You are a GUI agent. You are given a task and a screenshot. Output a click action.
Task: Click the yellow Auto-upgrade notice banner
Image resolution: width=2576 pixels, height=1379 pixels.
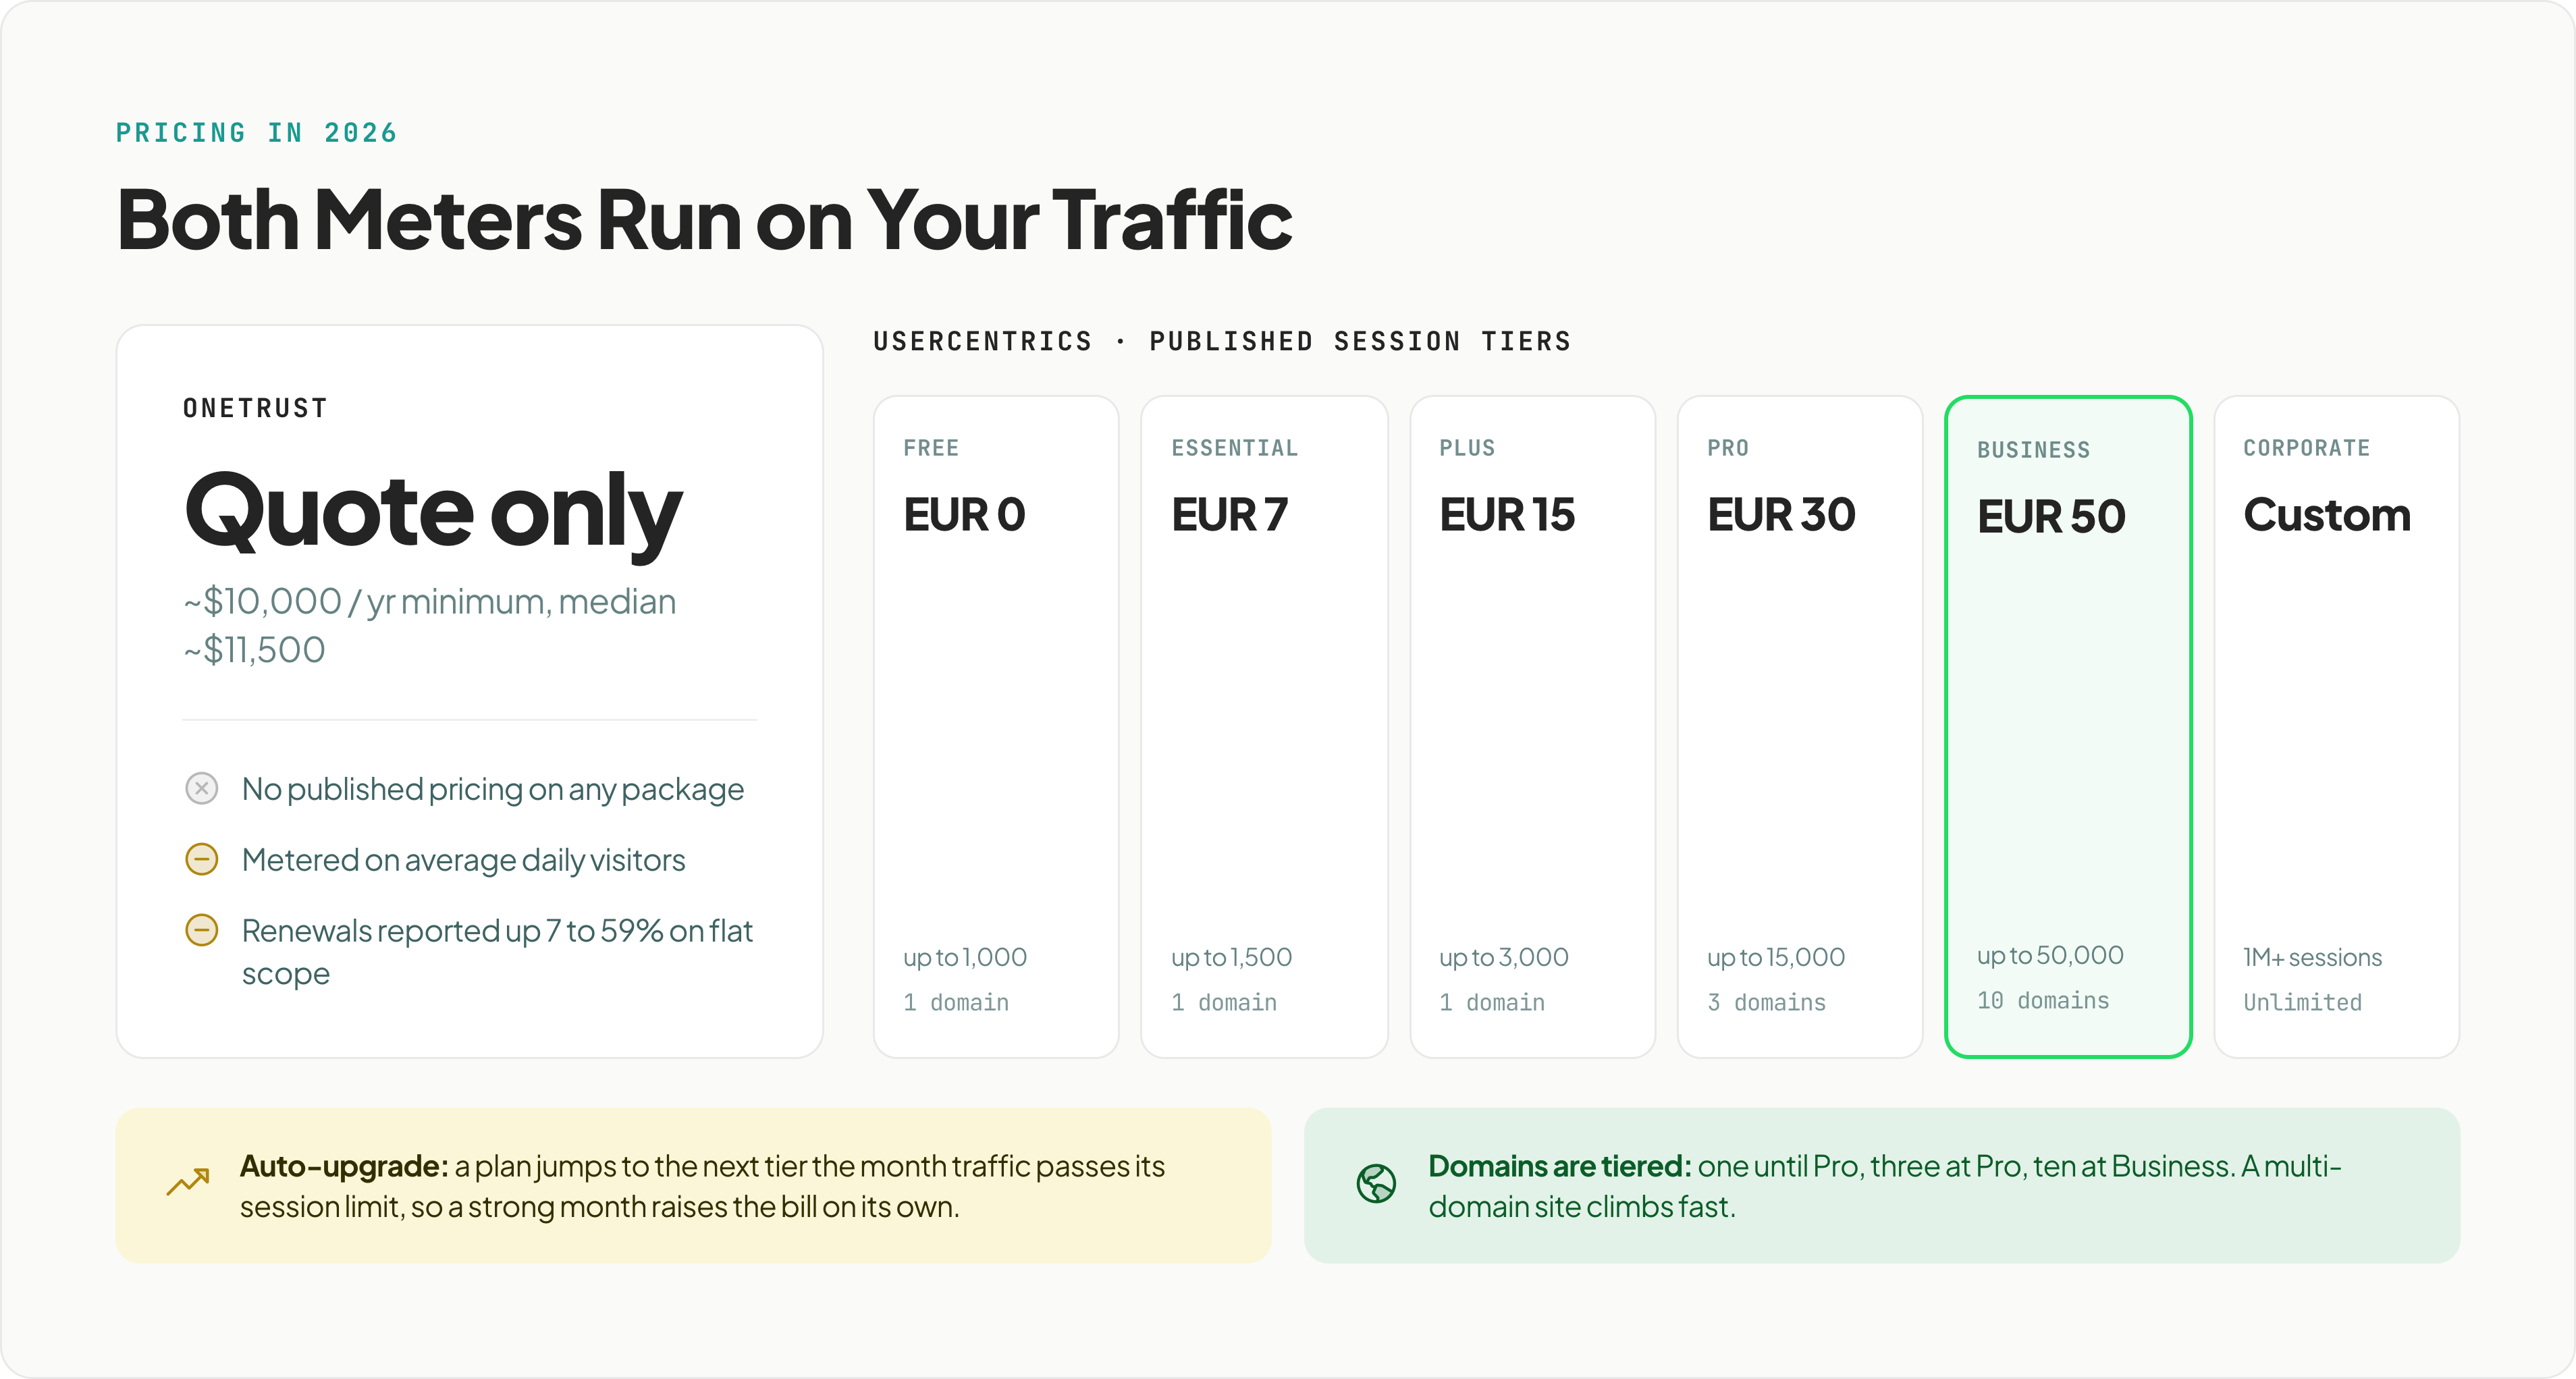click(693, 1185)
